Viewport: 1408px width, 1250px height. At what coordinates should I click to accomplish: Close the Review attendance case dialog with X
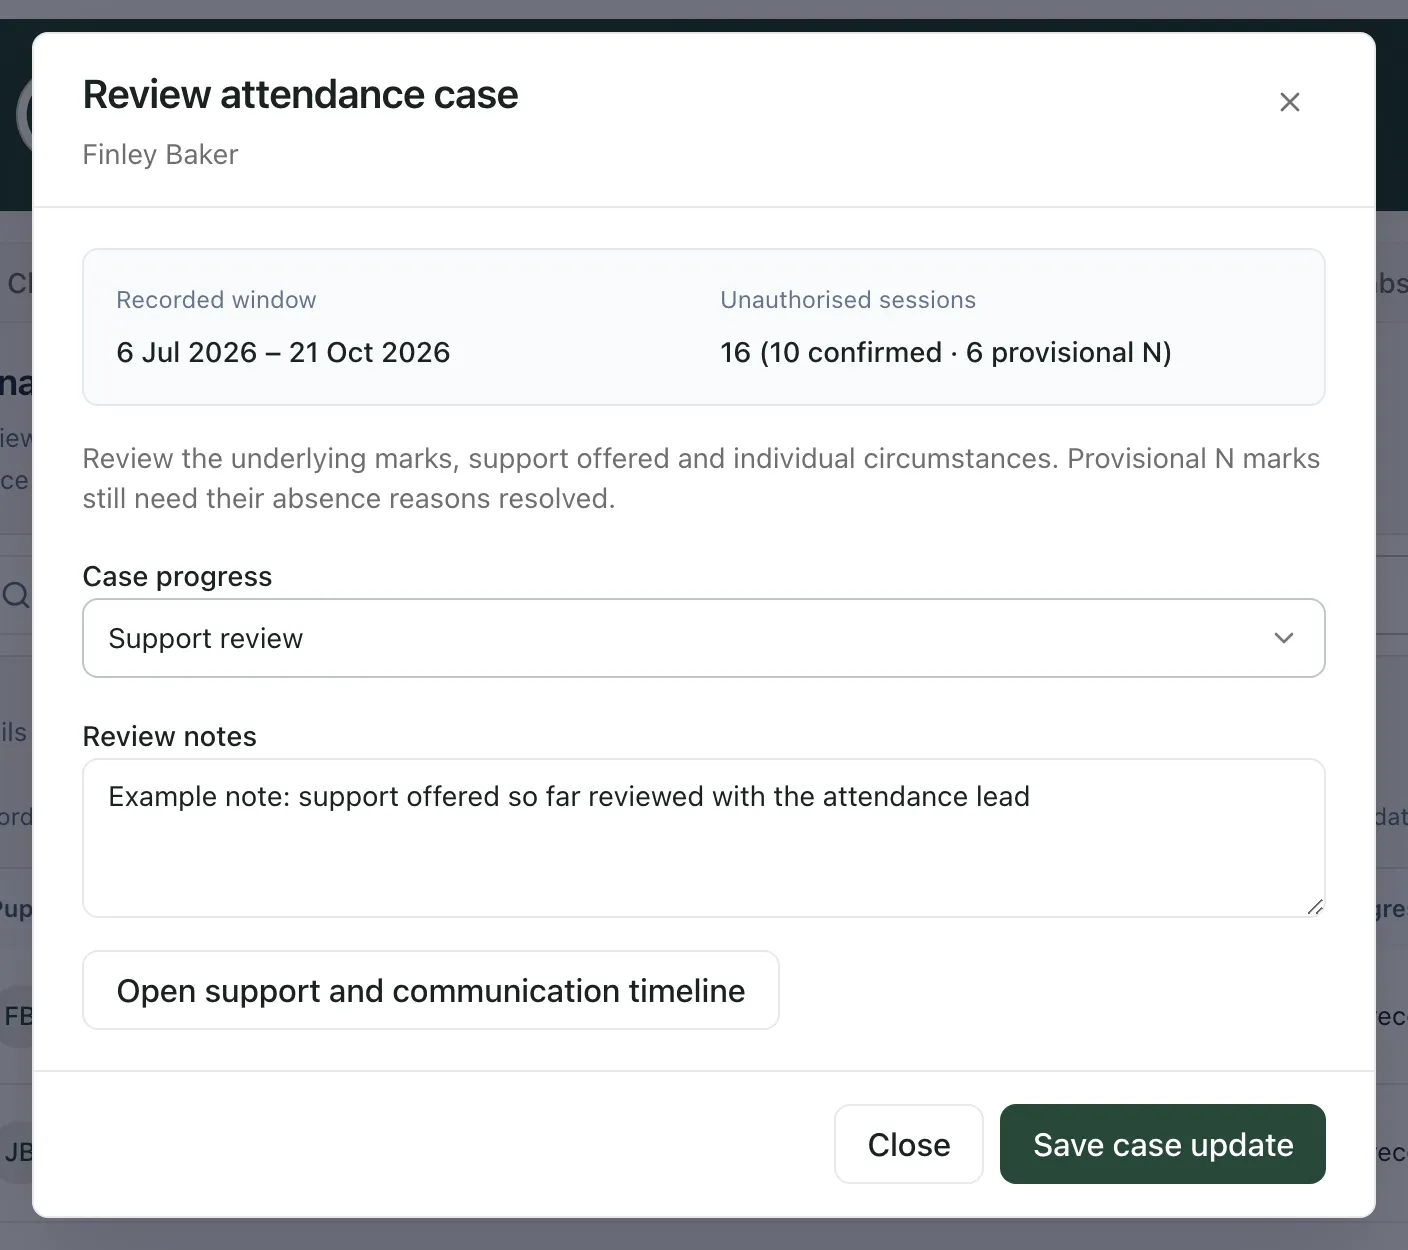click(x=1289, y=102)
